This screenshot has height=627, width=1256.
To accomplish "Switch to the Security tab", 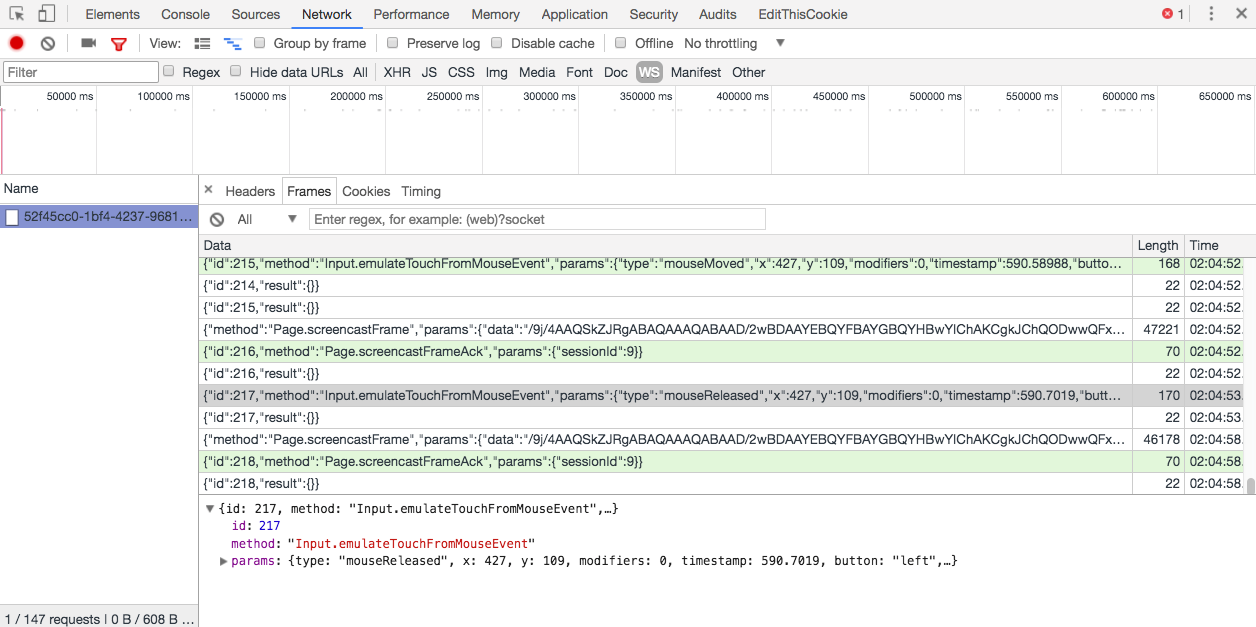I will pyautogui.click(x=654, y=14).
